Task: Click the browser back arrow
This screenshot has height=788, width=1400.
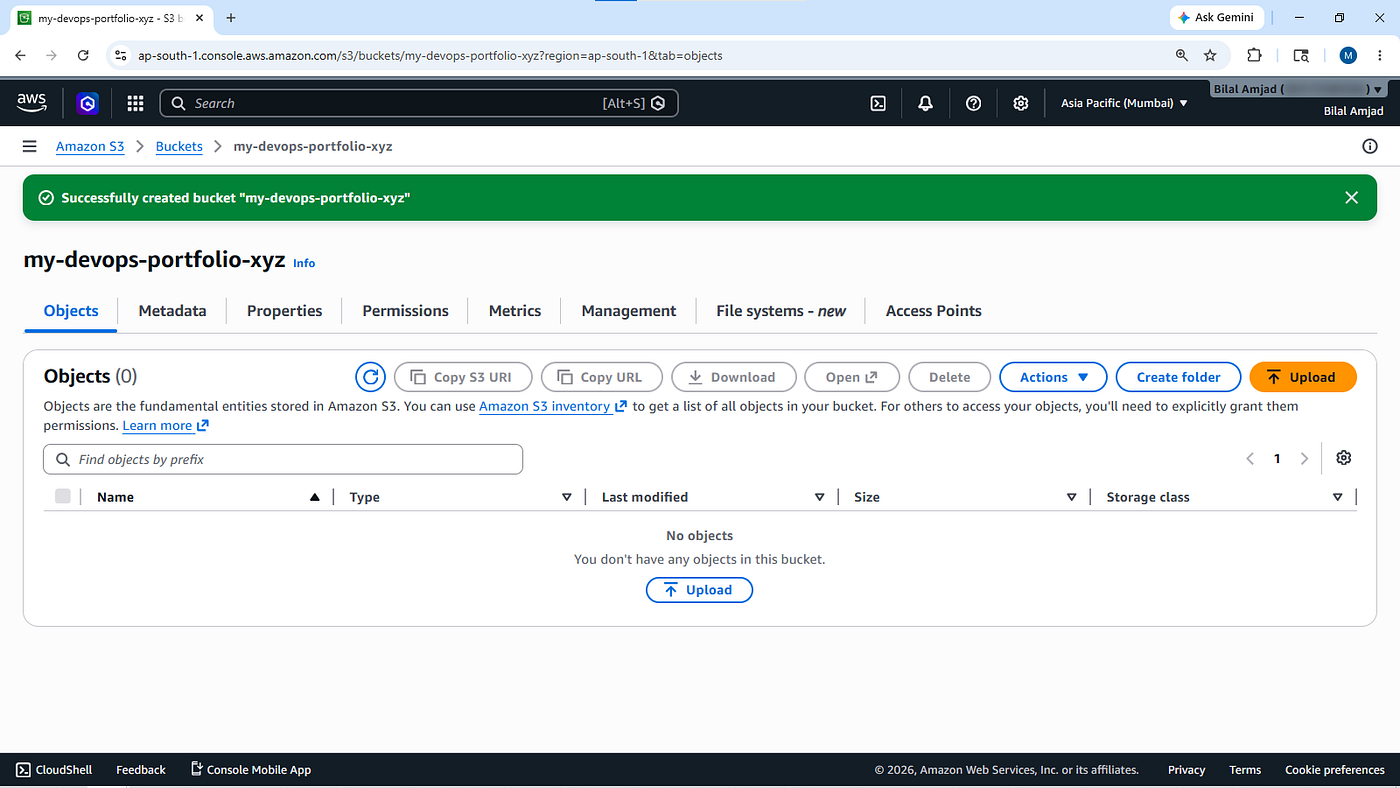Action: (x=20, y=55)
